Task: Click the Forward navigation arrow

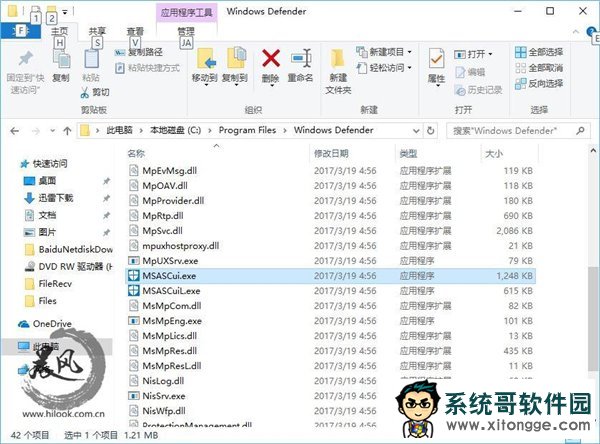Action: point(36,131)
